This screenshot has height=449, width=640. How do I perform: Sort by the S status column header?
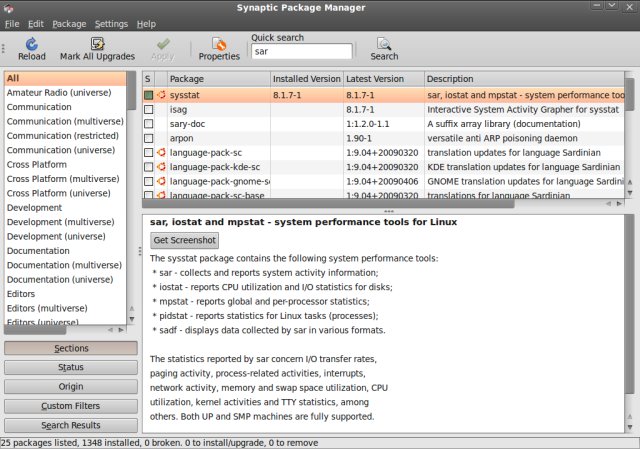click(148, 79)
